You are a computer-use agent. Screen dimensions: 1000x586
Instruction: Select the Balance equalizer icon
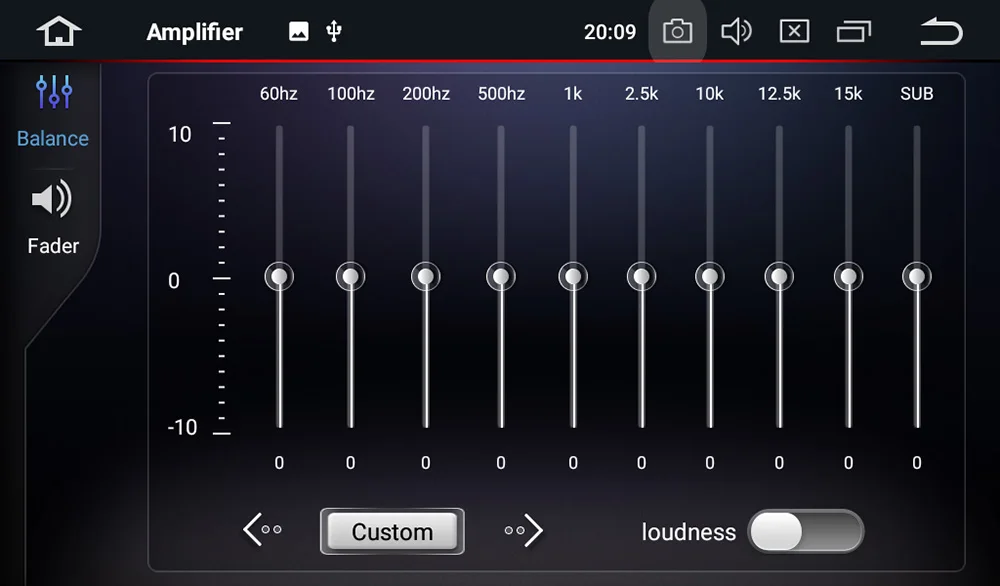coord(54,92)
